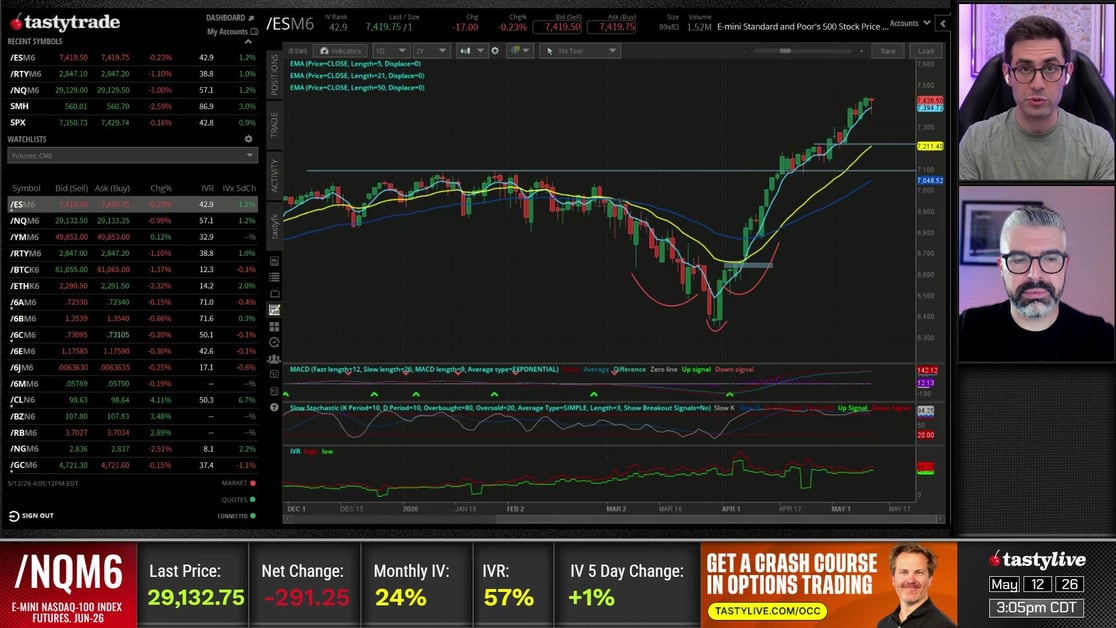Screen dimensions: 1116x628
Task: Click the Bid (Sell) 7,419.50 price box
Action: pyautogui.click(x=558, y=27)
